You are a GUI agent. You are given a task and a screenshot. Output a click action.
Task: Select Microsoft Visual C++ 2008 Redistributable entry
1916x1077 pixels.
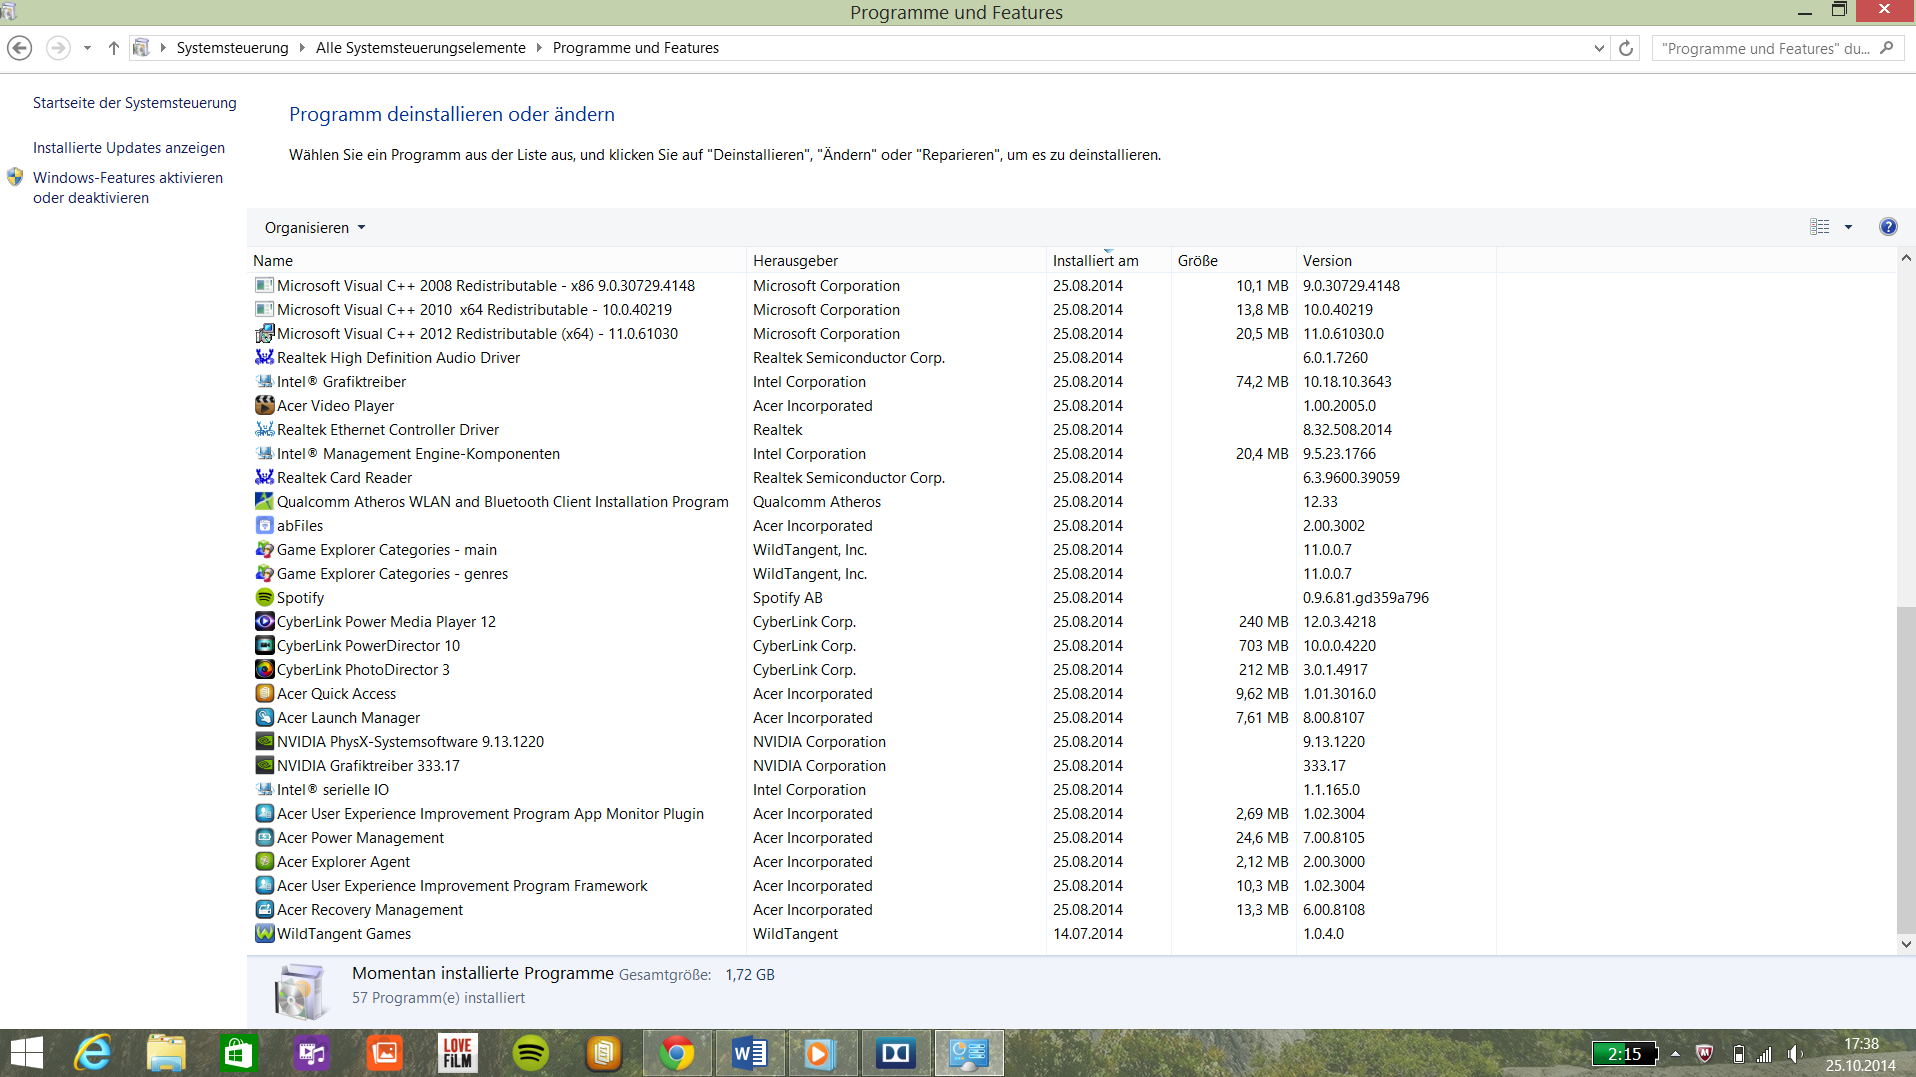click(486, 285)
